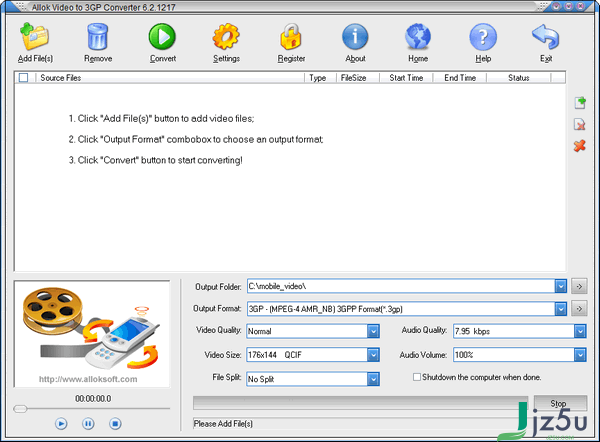Stop the preview playback
This screenshot has height=442, width=600.
coord(115,424)
